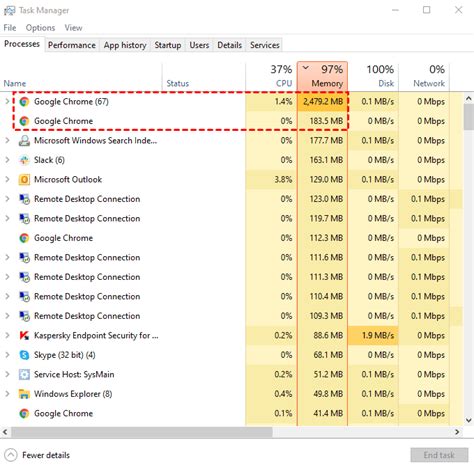Expand the Slack (6) process group
This screenshot has width=474, height=472.
pyautogui.click(x=7, y=160)
